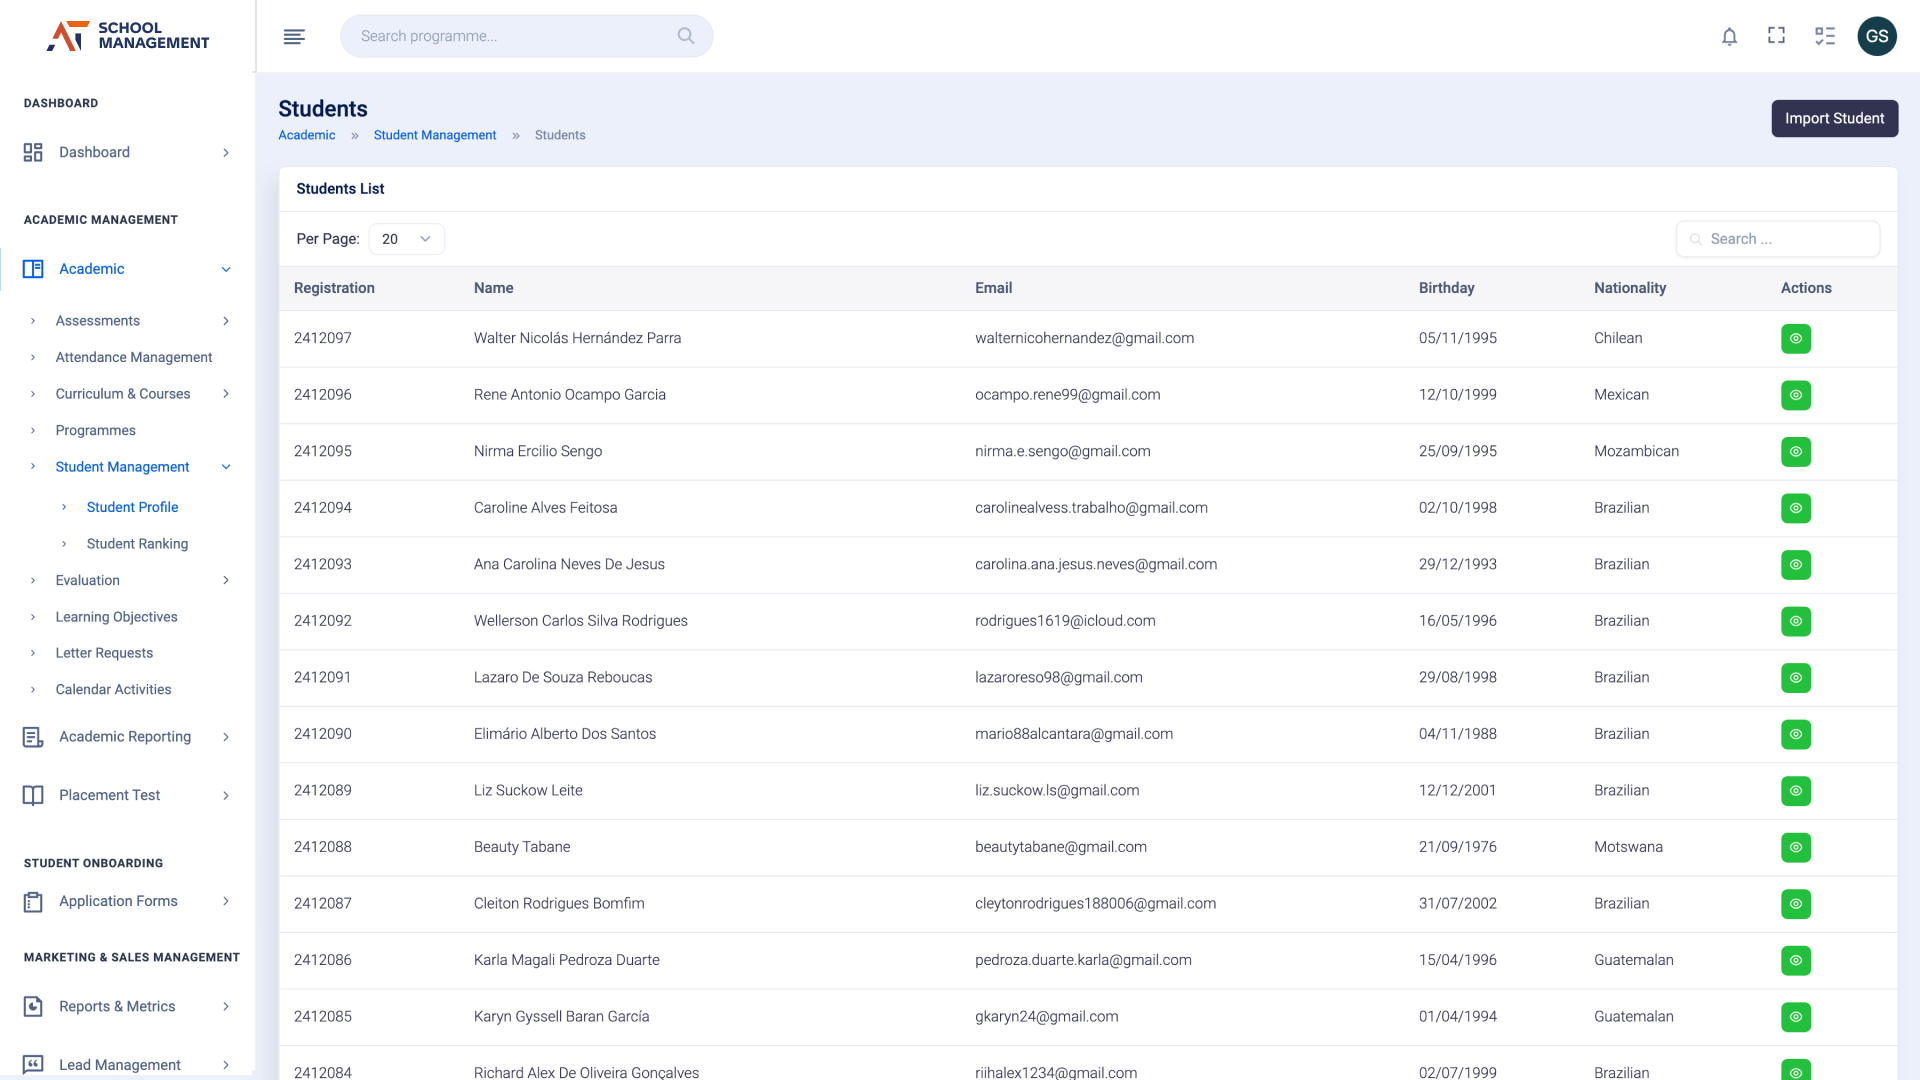The image size is (1920, 1080).
Task: Click the Placement Test book icon
Action: pos(33,795)
